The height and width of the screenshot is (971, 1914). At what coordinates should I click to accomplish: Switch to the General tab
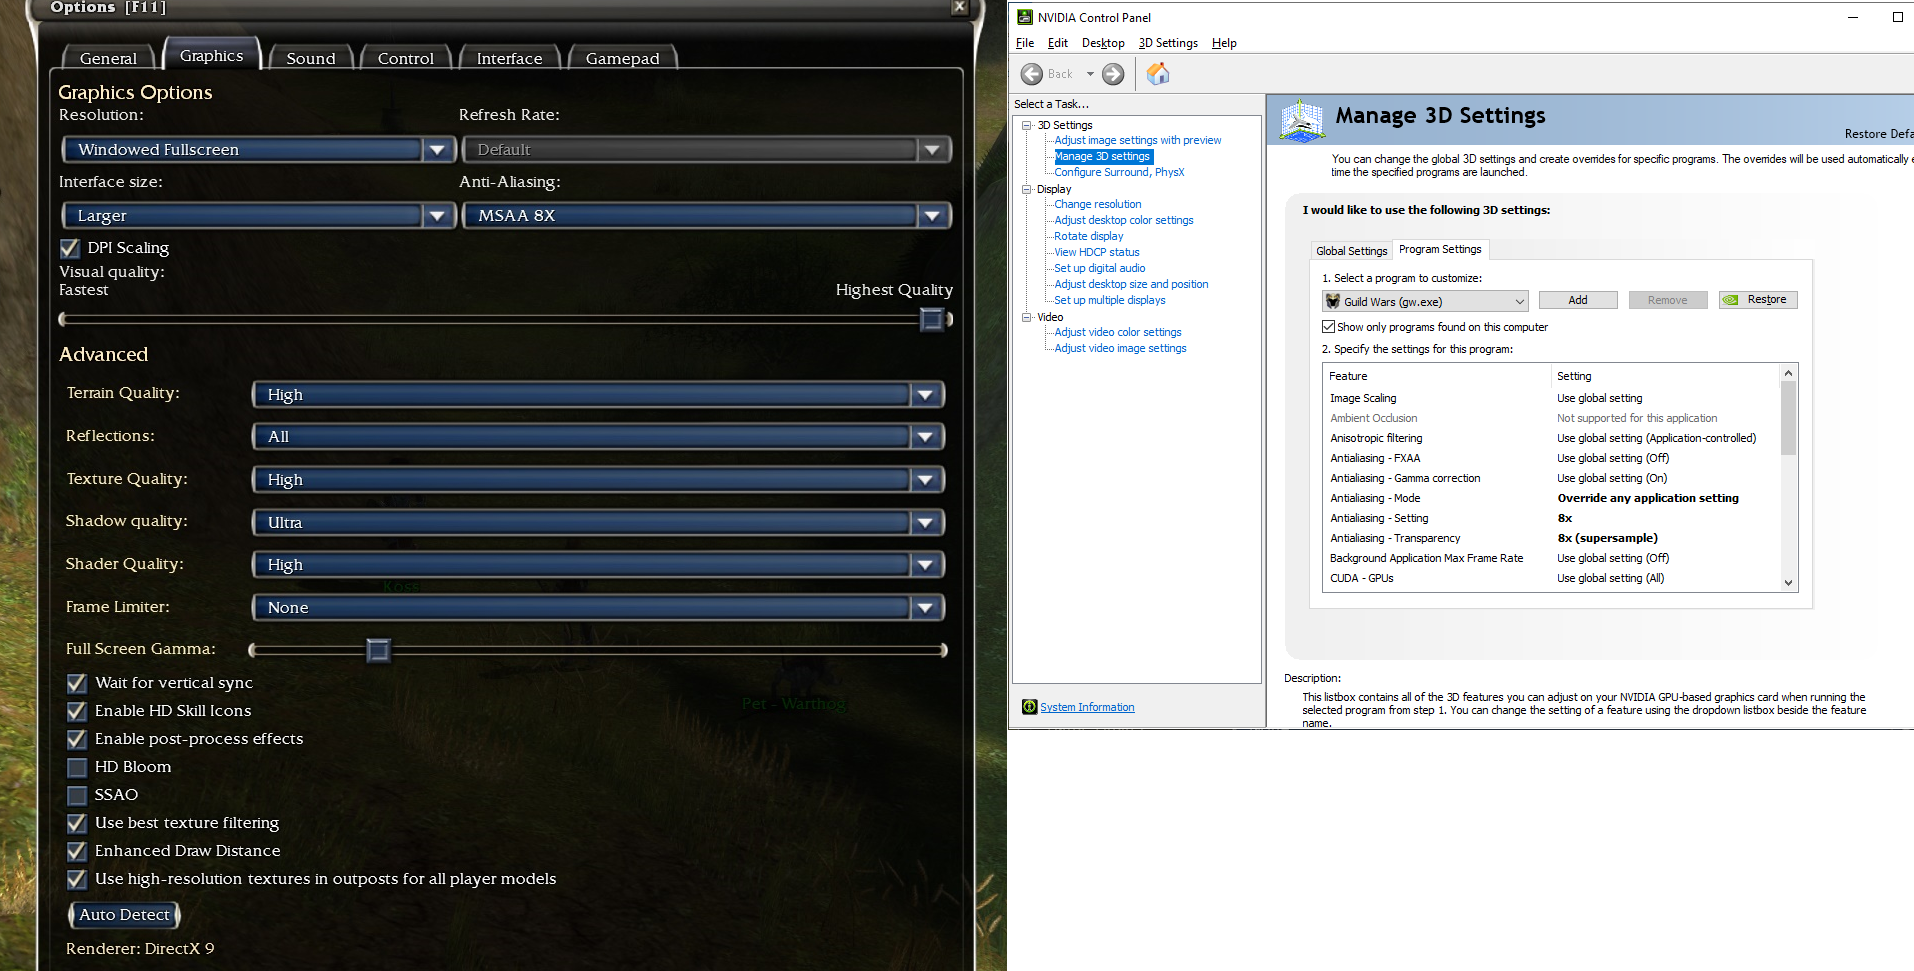108,58
